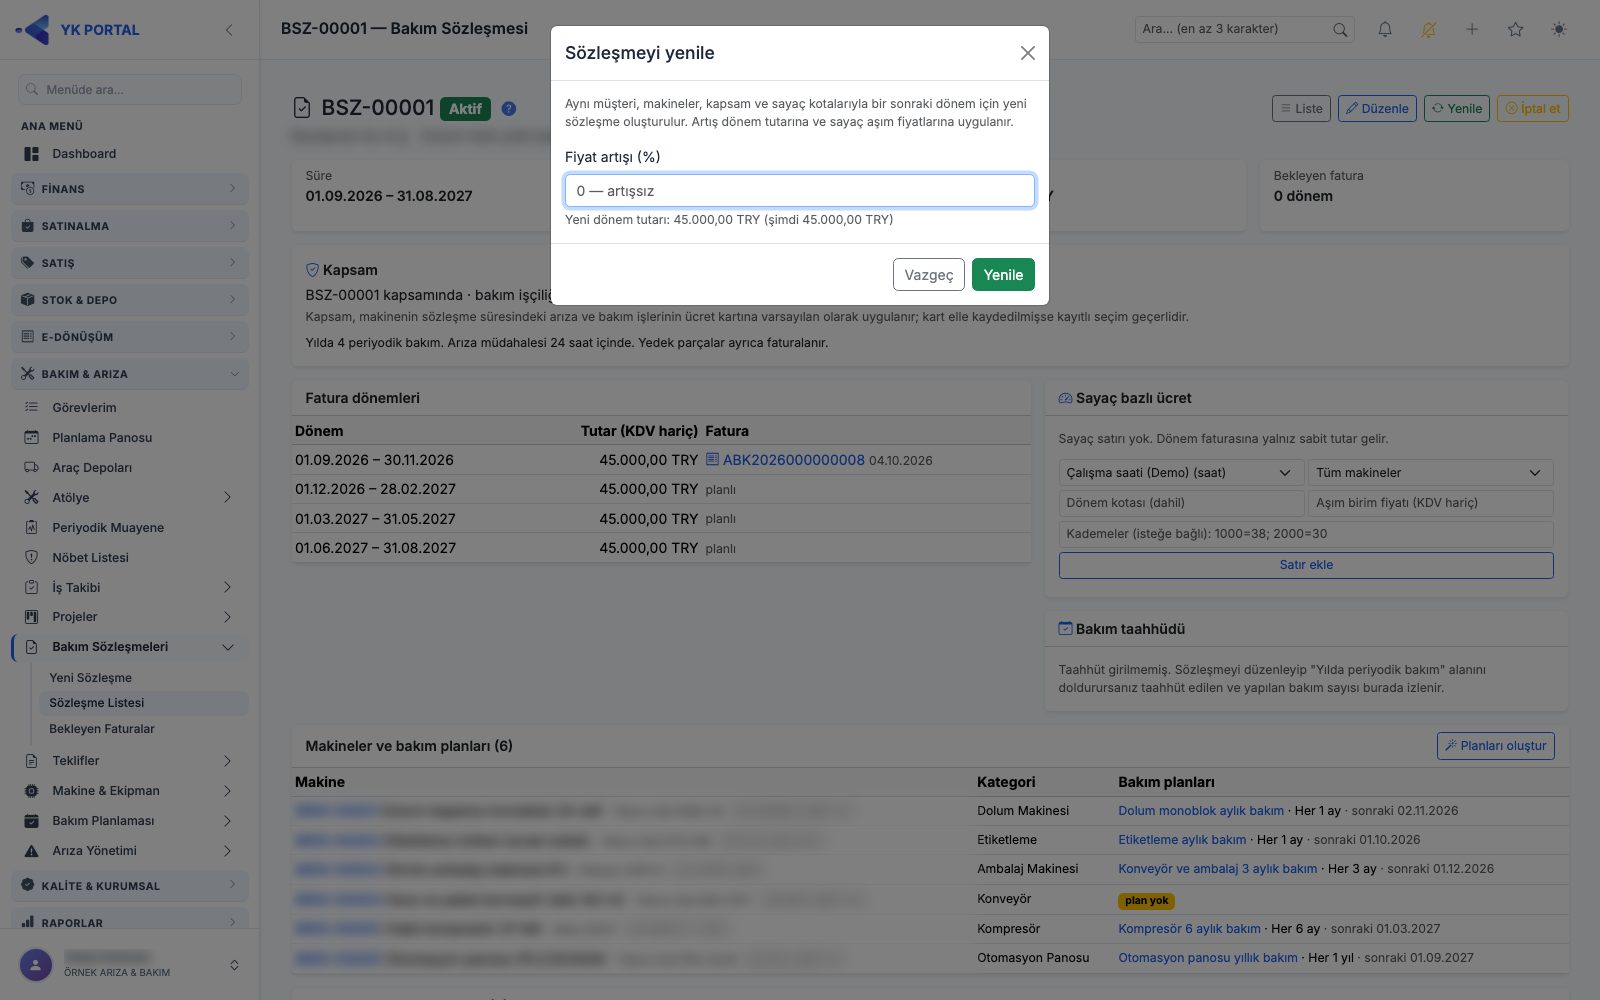Expand the STOK & DEPO section
Image resolution: width=1600 pixels, height=1000 pixels.
[x=130, y=300]
